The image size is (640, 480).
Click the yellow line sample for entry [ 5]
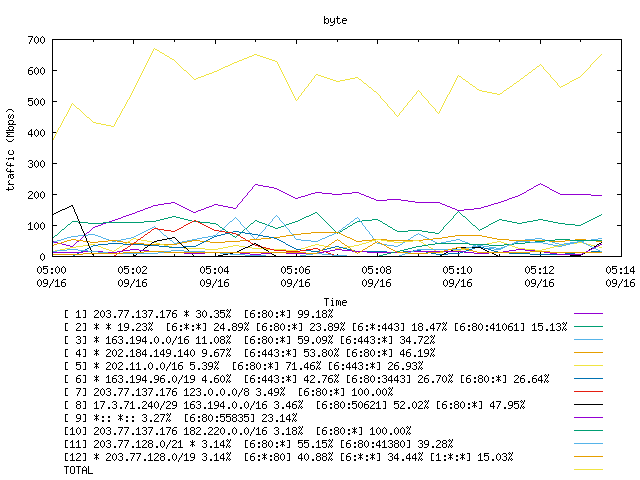point(588,366)
